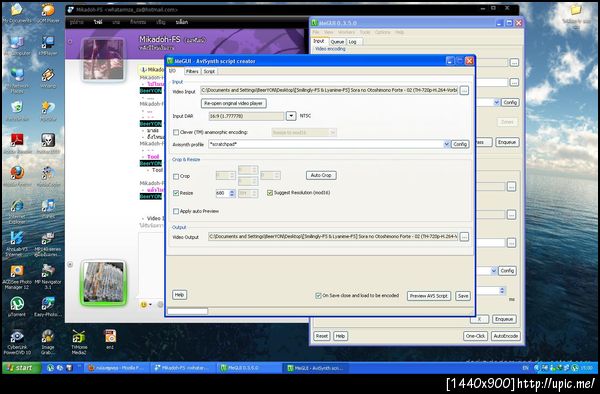Screen dimensions: 600x394
Task: Open the skull icon desktop shortcut
Action: 48,143
